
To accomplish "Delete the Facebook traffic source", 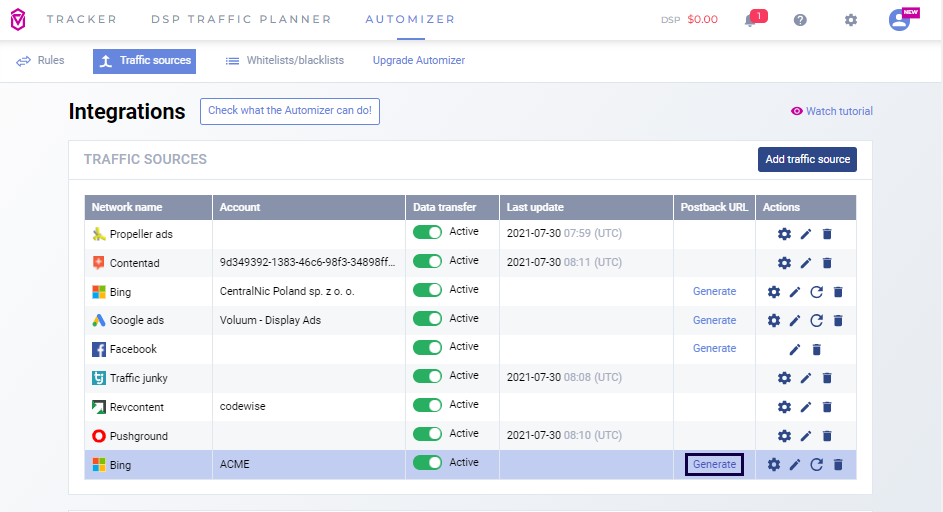I will 816,349.
